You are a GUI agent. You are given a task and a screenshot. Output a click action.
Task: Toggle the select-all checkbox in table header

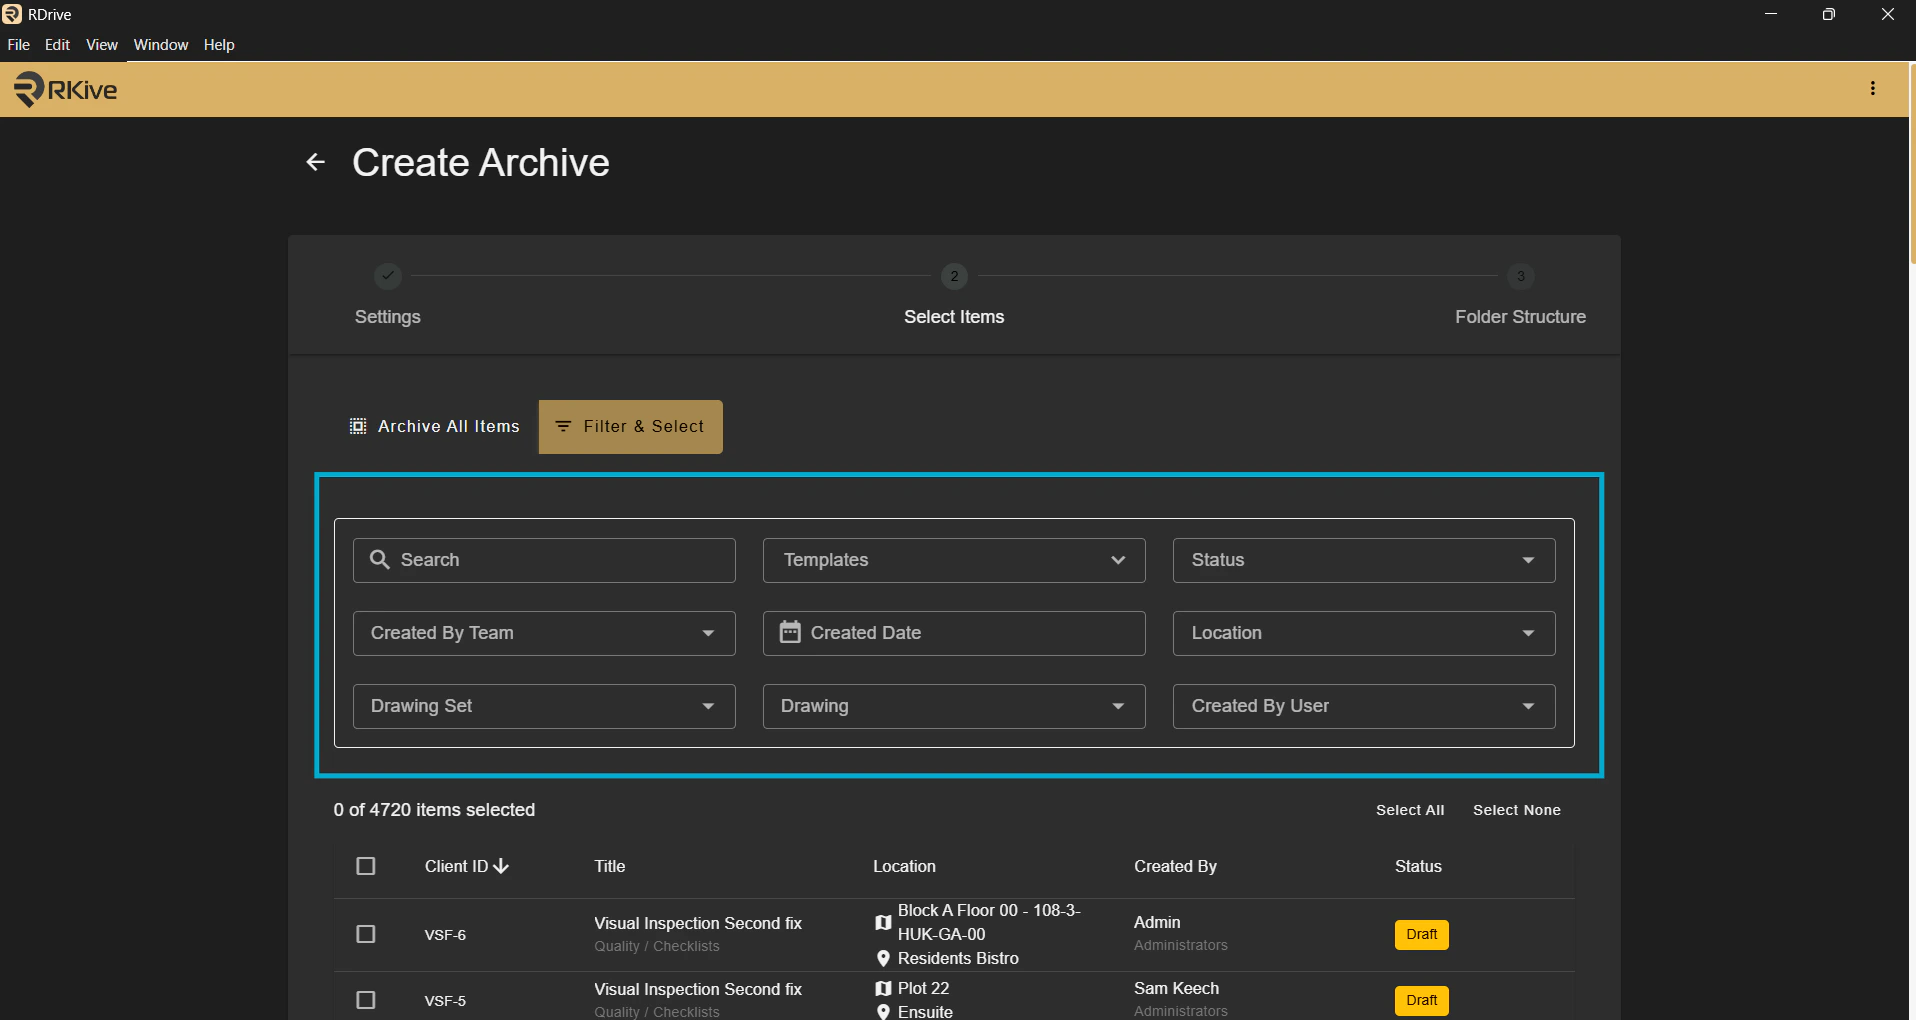pos(366,866)
